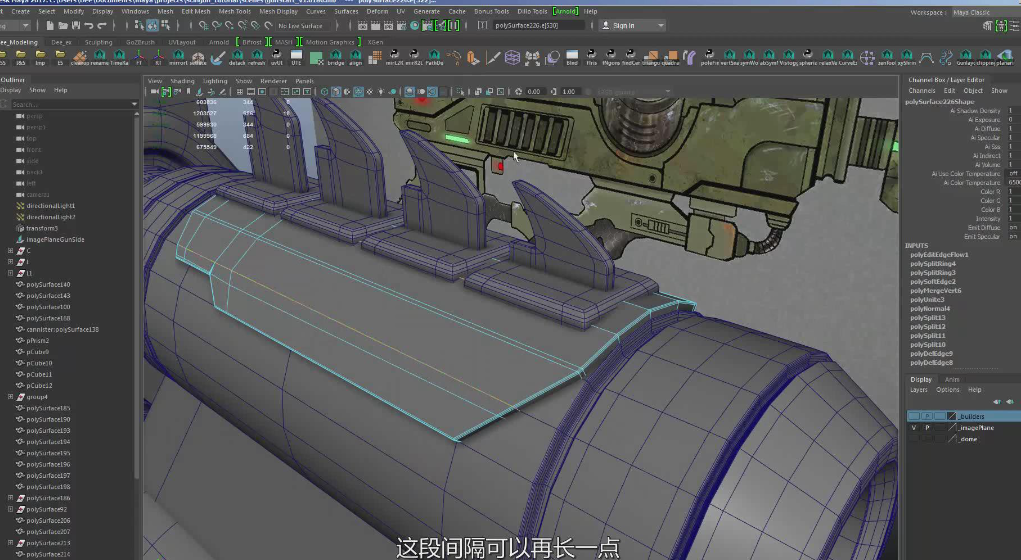The width and height of the screenshot is (1021, 560).
Task: Click the 'refresh' shelf icon
Action: (257, 57)
